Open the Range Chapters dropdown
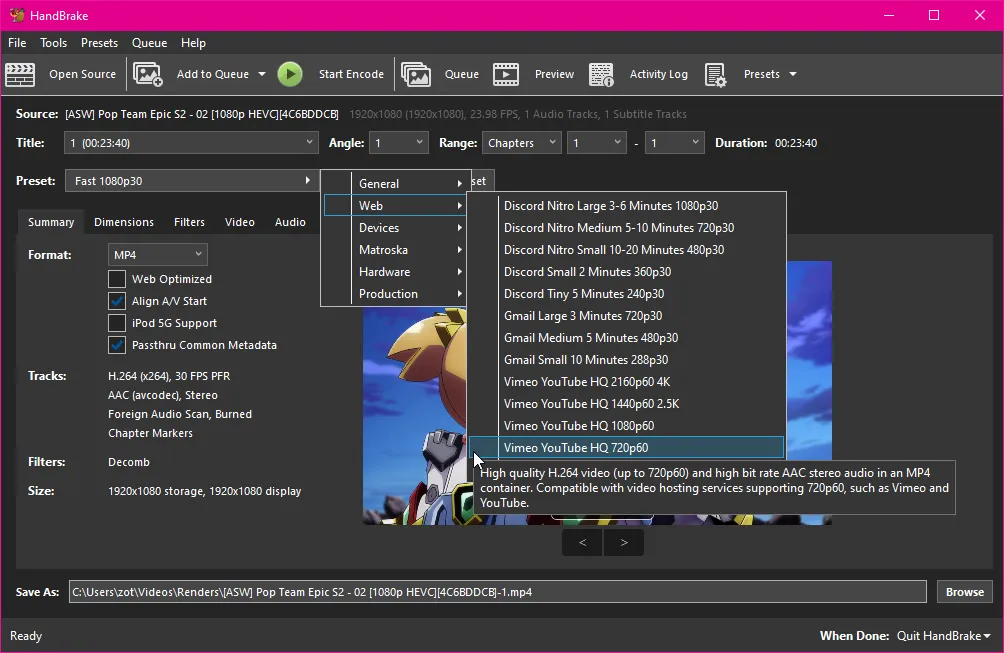 point(520,142)
